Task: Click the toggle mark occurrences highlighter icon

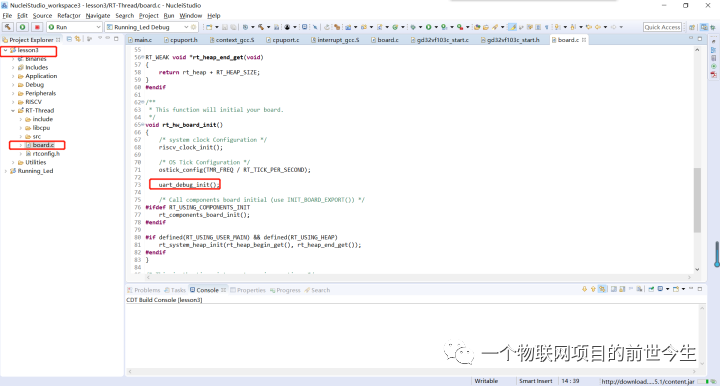Action: click(x=512, y=27)
